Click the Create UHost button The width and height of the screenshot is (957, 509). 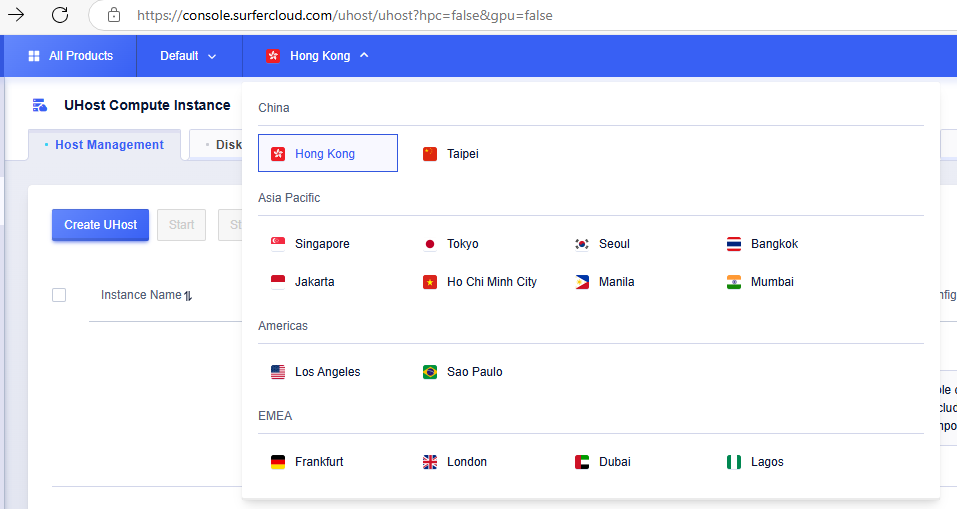[101, 225]
